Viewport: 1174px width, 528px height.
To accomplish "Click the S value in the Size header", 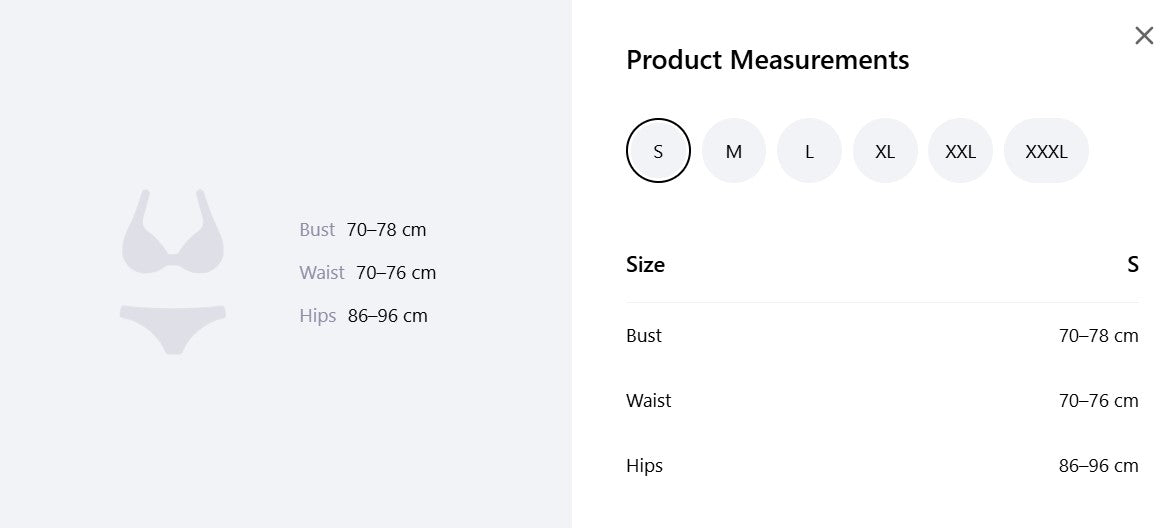I will [x=1133, y=264].
